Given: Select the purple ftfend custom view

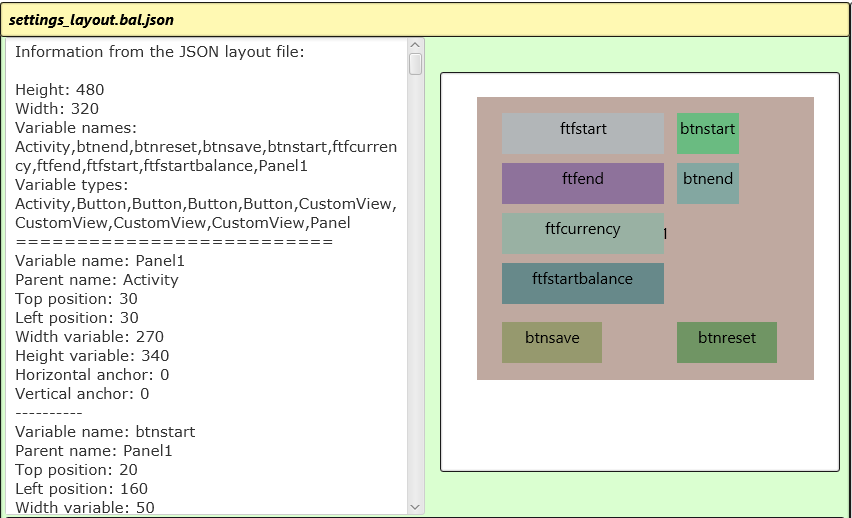Looking at the screenshot, I should point(582,183).
